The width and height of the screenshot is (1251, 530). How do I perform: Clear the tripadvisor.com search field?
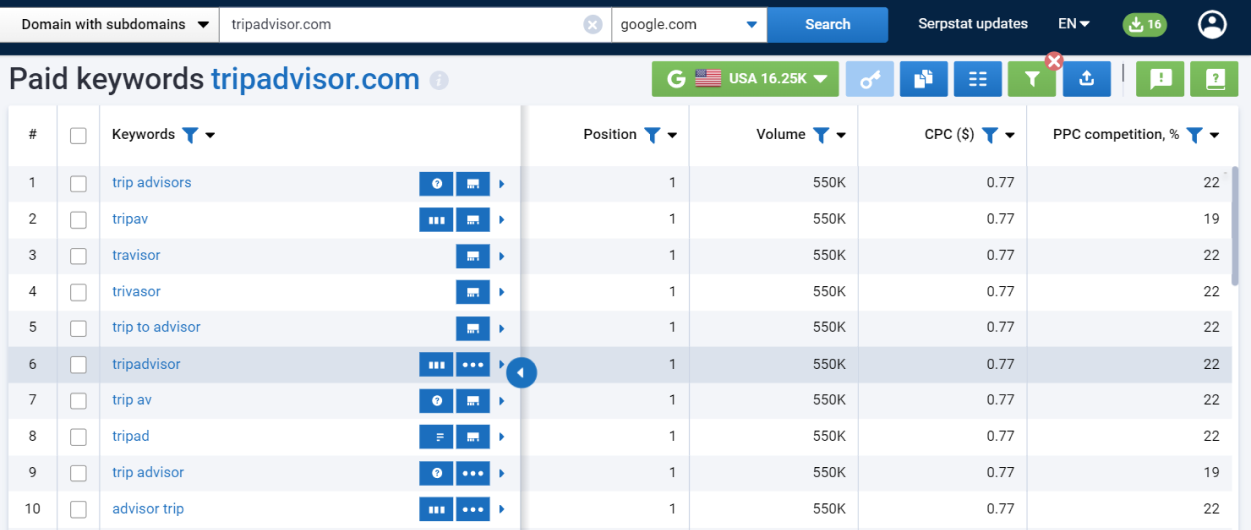pos(593,24)
